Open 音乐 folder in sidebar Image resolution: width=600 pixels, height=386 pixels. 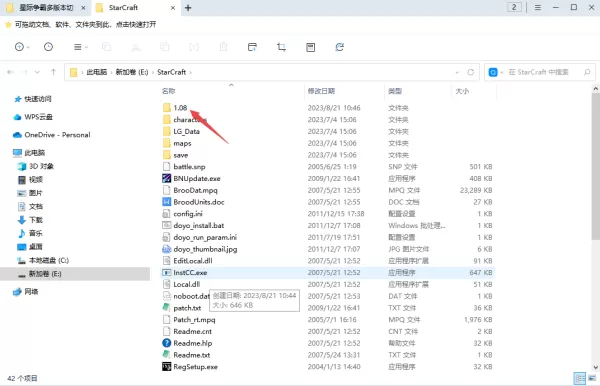tap(36, 233)
